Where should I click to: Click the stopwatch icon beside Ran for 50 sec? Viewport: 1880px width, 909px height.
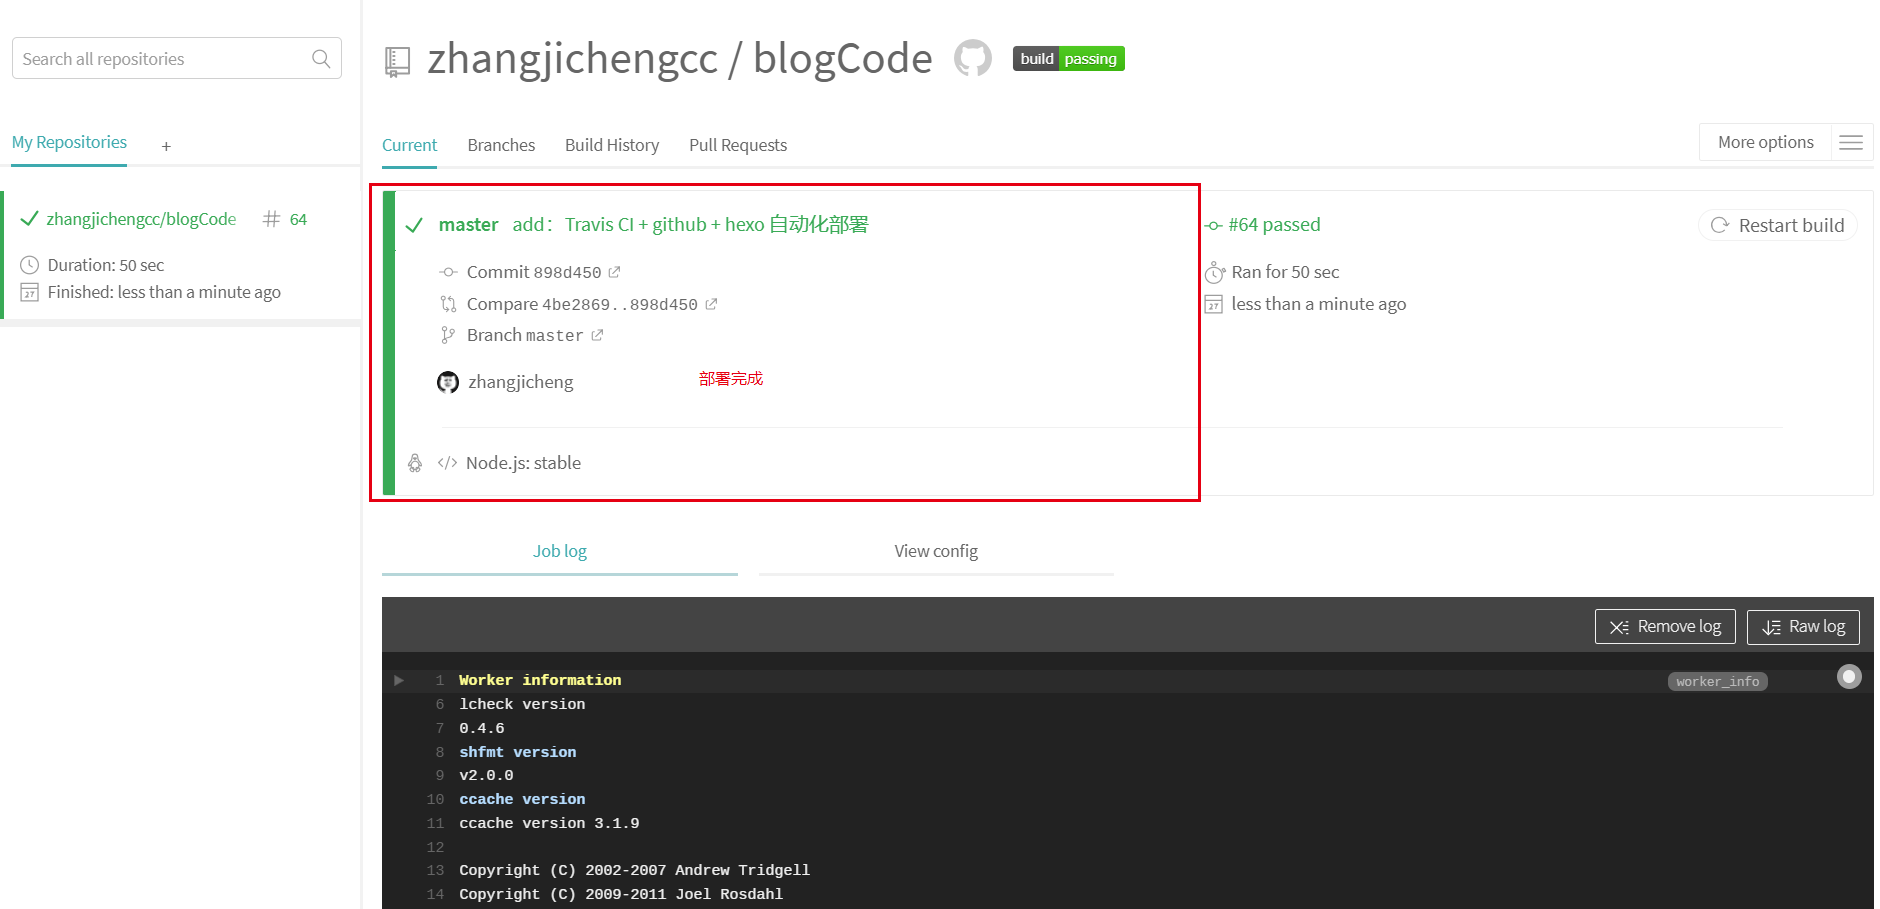pyautogui.click(x=1214, y=272)
